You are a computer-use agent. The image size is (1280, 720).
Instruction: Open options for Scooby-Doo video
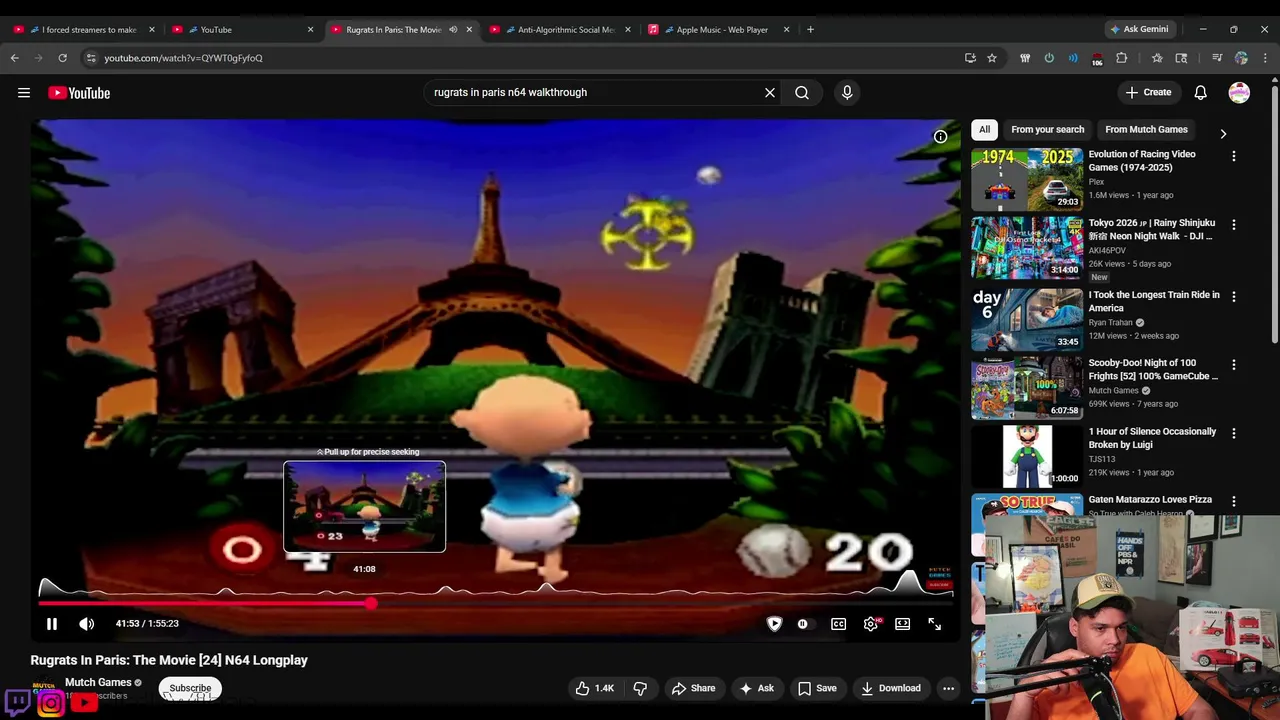pos(1233,364)
